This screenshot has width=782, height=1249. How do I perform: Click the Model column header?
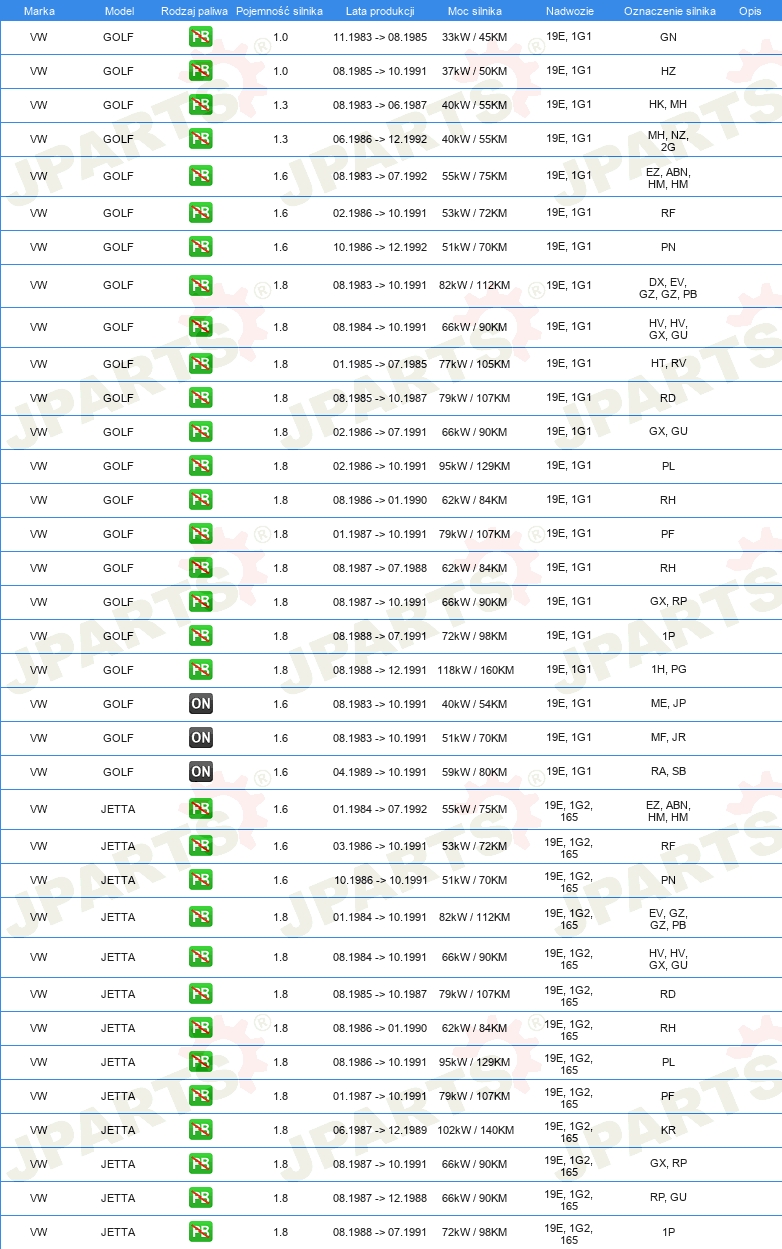coord(118,10)
